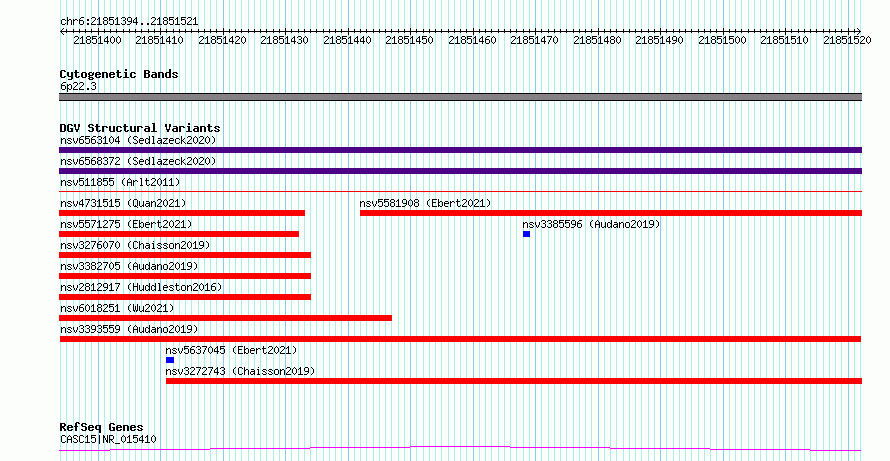Viewport: 890px width, 461px height.
Task: Click the chr6:21851394..21851521 coordinates text
Action: tap(129, 22)
